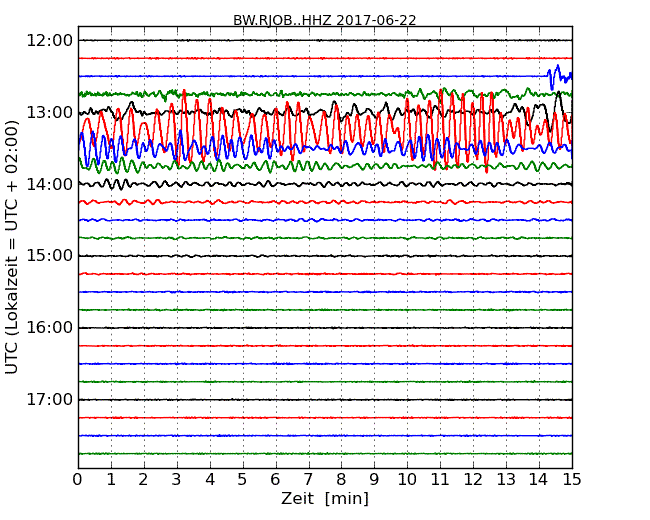The width and height of the screenshot is (650, 520).
Task: Click the 13:00 time label
Action: pyautogui.click(x=49, y=112)
